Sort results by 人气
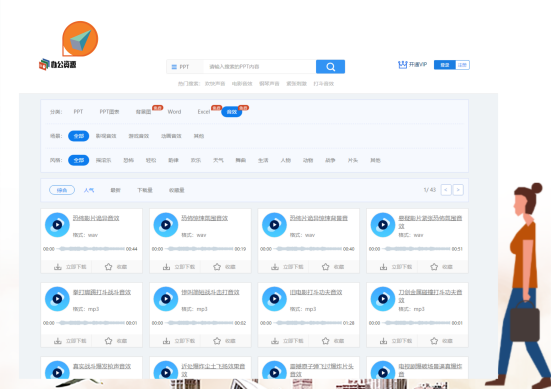This screenshot has height=390, width=551. 89,190
